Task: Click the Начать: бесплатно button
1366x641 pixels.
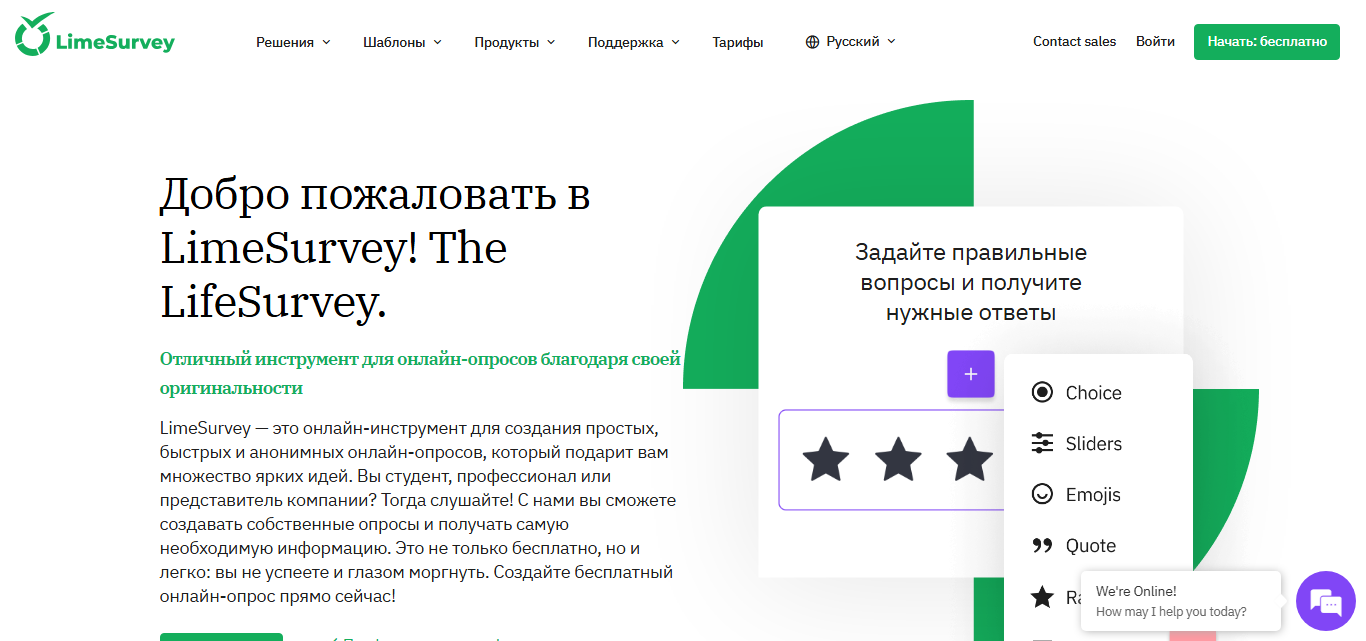Action: [x=1267, y=42]
